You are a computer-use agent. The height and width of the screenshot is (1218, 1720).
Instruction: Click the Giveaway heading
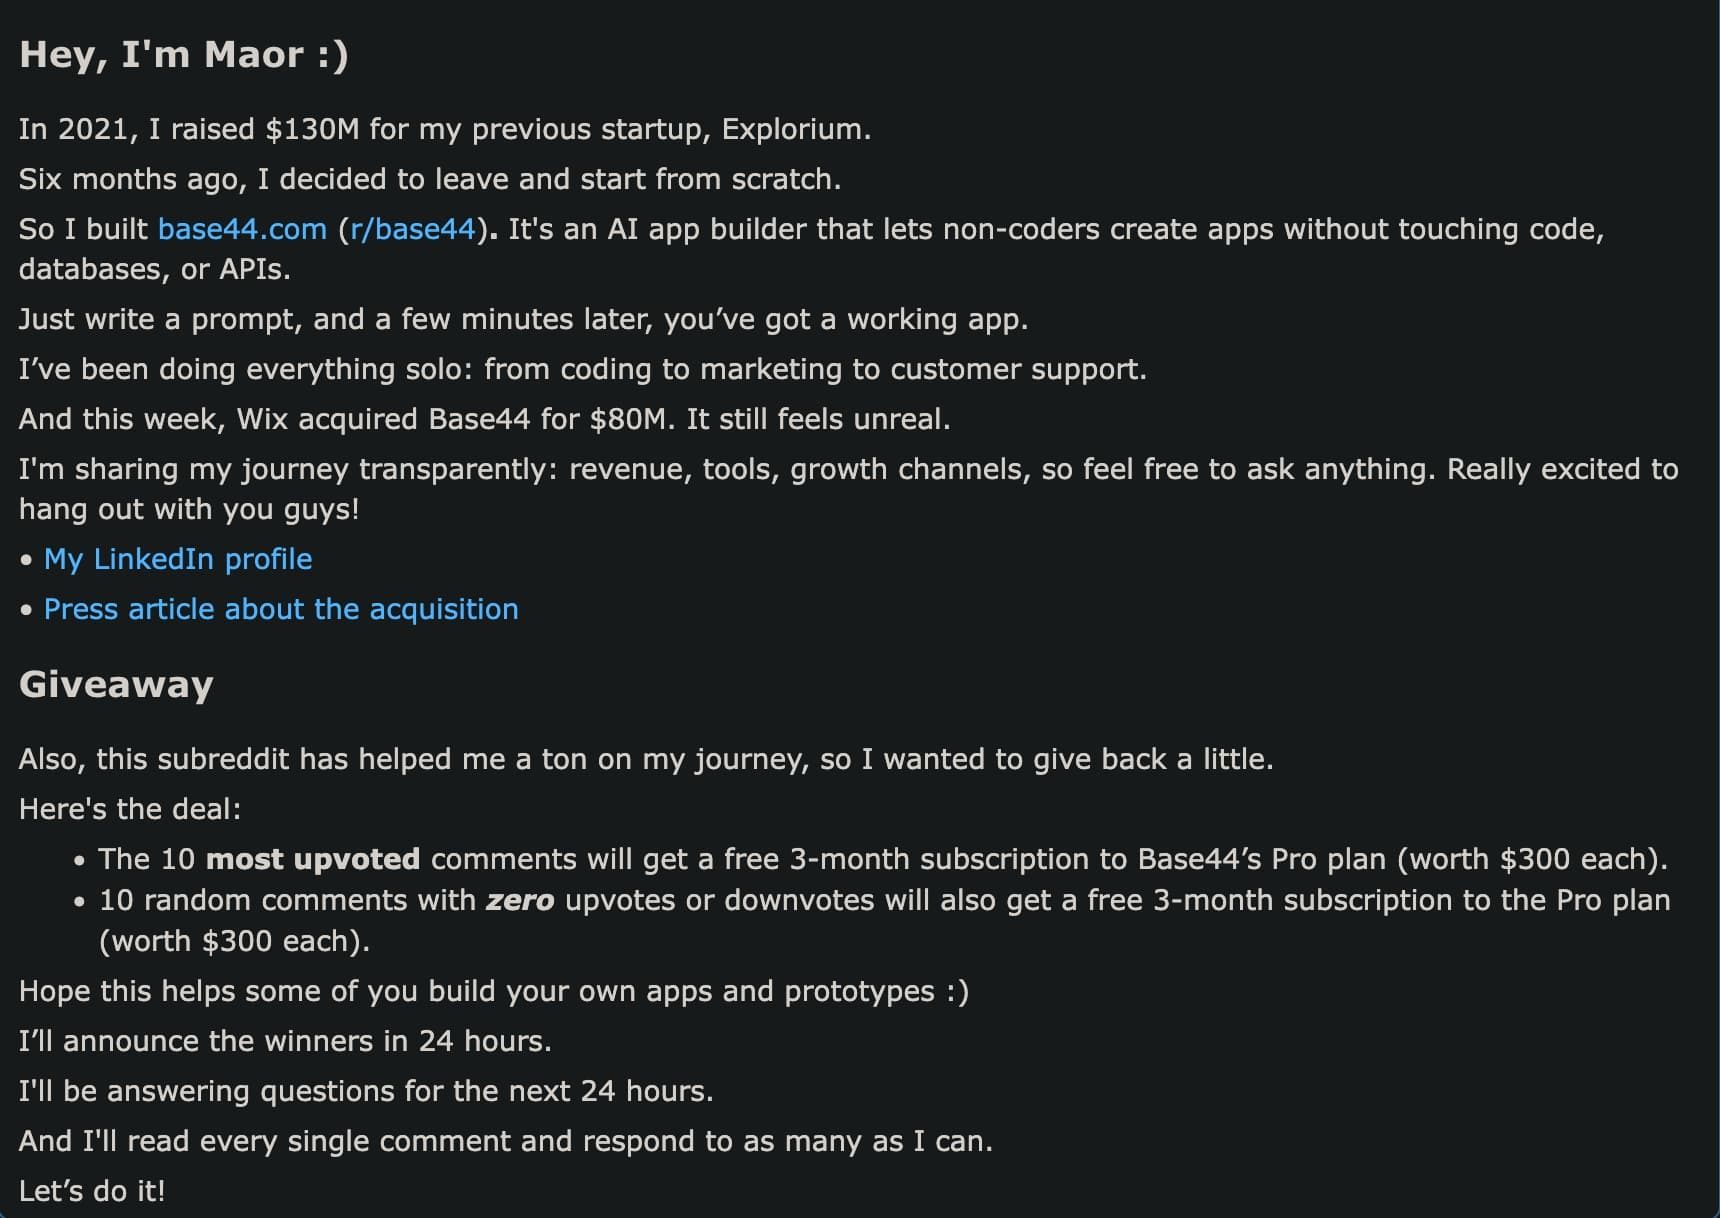(x=116, y=684)
